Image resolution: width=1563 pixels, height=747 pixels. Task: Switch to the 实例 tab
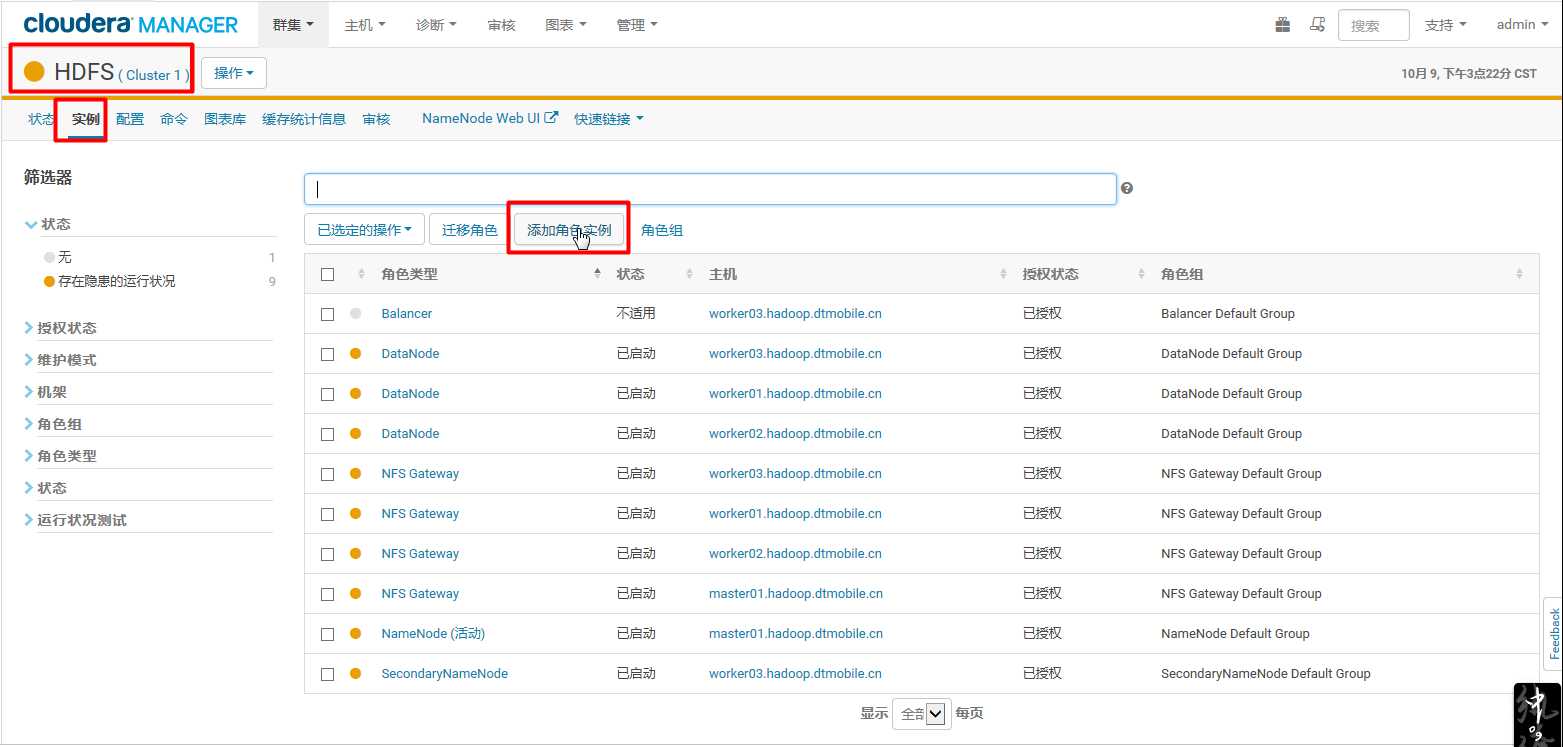pyautogui.click(x=86, y=119)
